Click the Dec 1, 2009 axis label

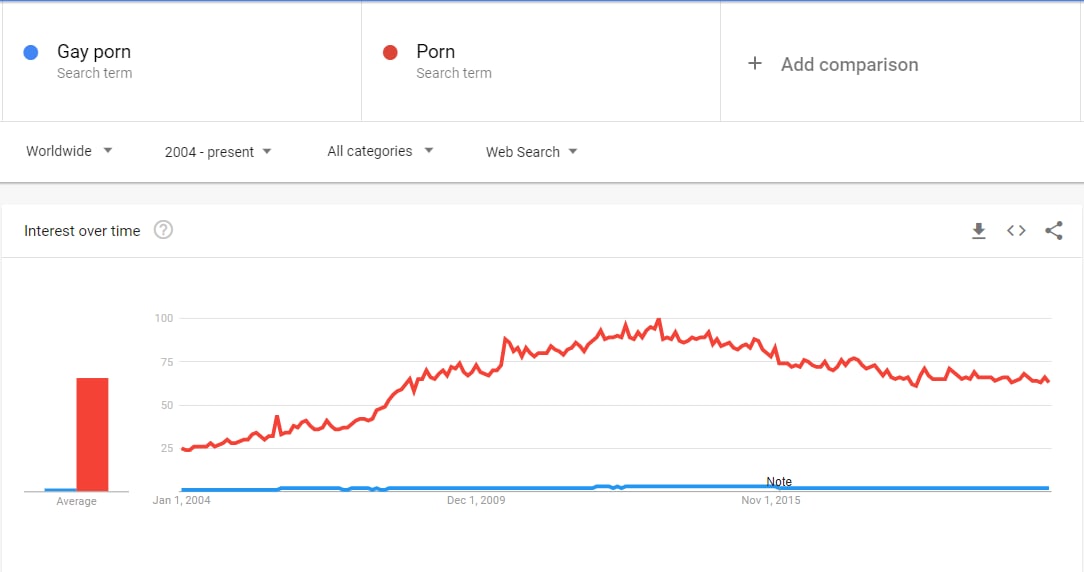point(476,500)
